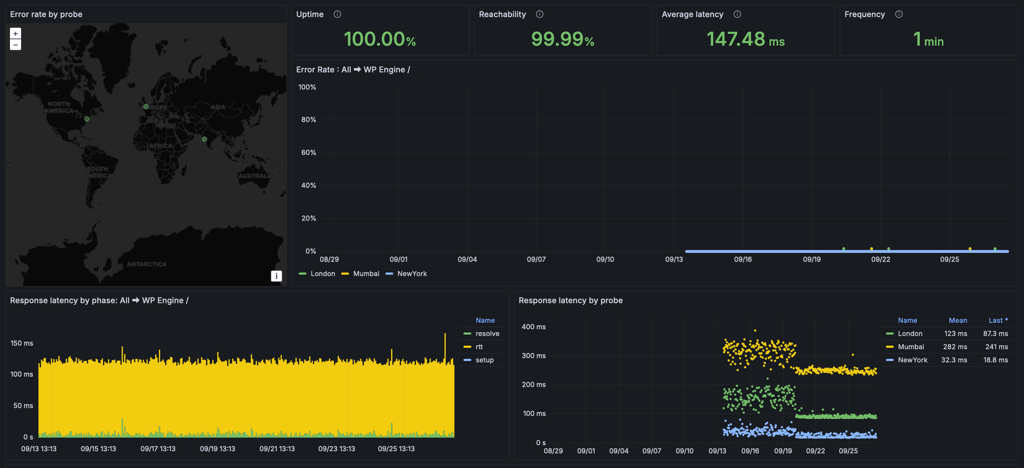Open the Frequency panel title menu
Image resolution: width=1024 pixels, height=468 pixels.
pos(865,14)
